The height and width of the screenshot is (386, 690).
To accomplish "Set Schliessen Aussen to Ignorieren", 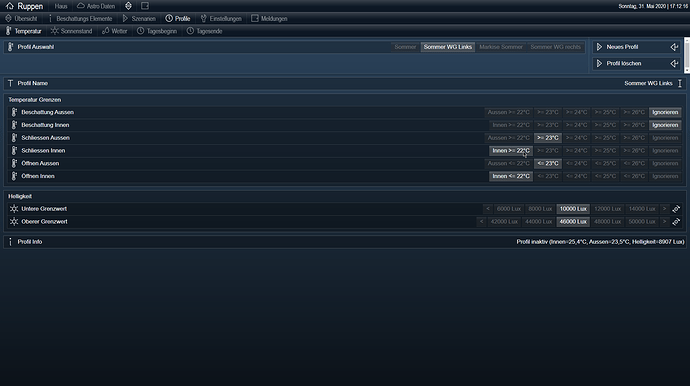I will (x=665, y=138).
